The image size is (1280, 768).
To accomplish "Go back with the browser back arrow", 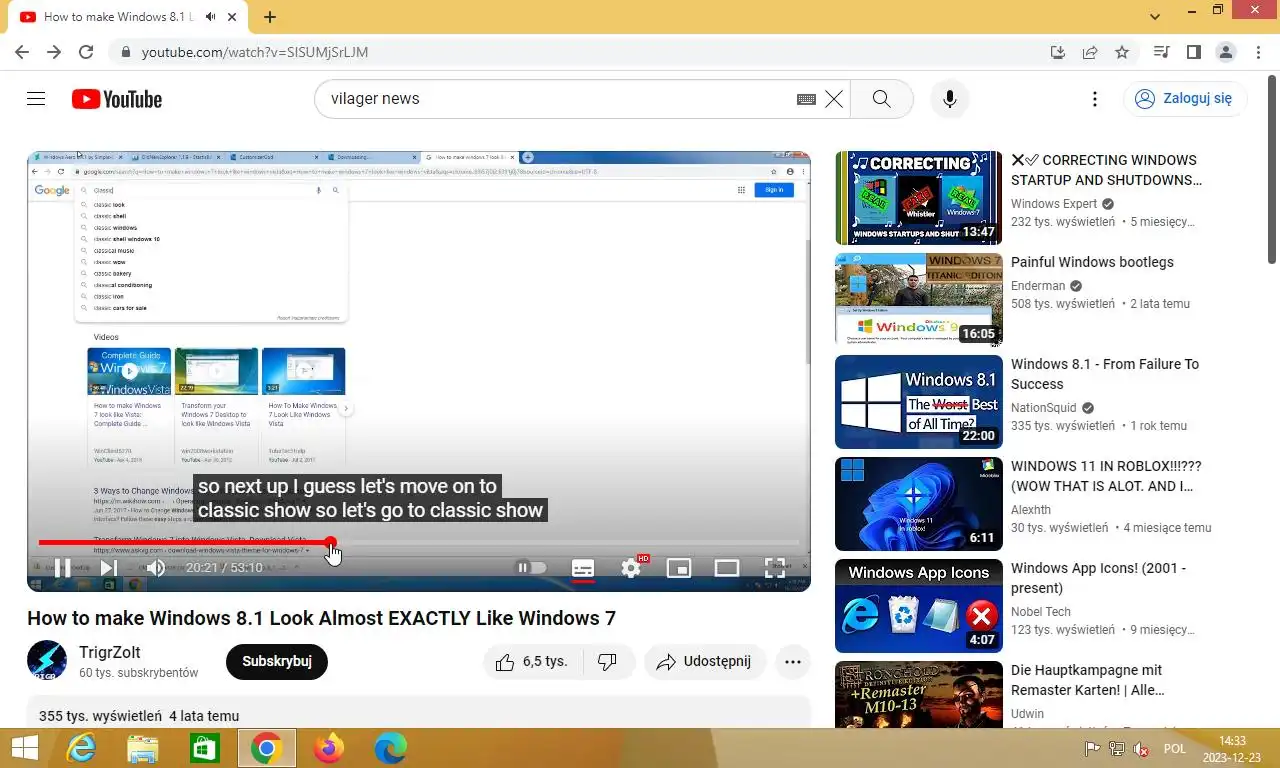I will click(22, 52).
